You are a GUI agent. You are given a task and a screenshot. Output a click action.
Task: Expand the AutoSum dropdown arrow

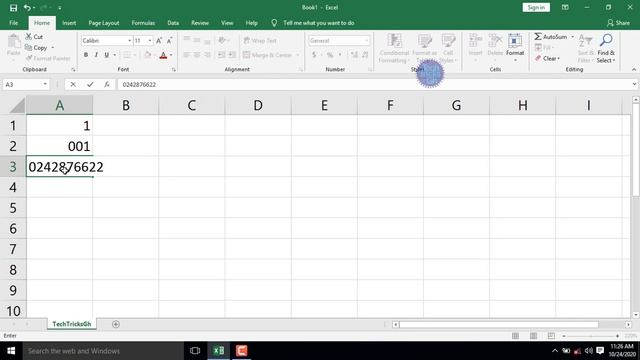[572, 37]
